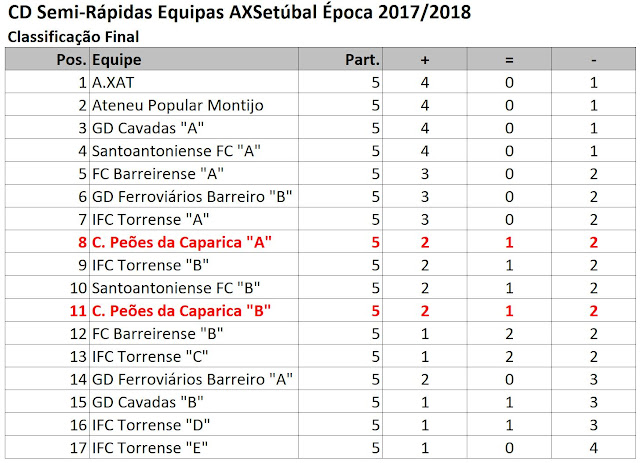Click the Equipe column header

(x=194, y=60)
